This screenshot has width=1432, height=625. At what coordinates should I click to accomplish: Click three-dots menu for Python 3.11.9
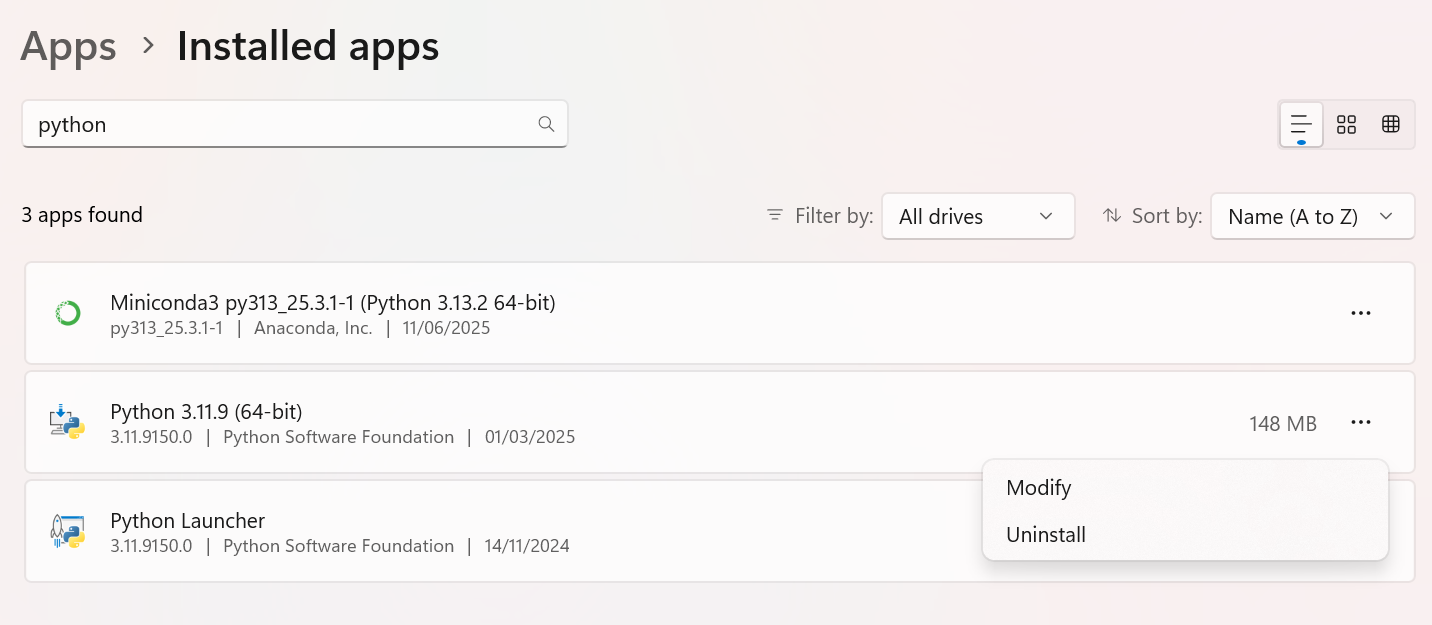click(x=1360, y=423)
